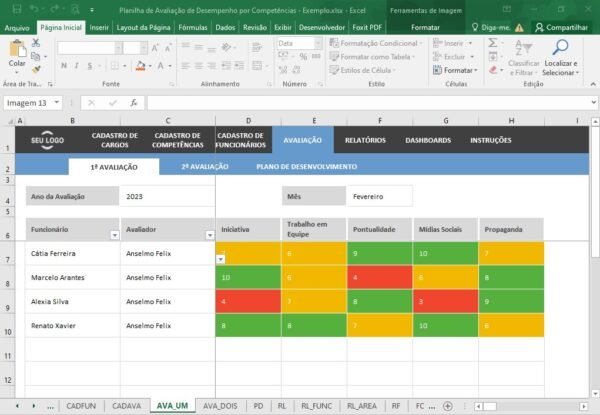
Task: Click the Undo arrow icon
Action: pyautogui.click(x=34, y=9)
